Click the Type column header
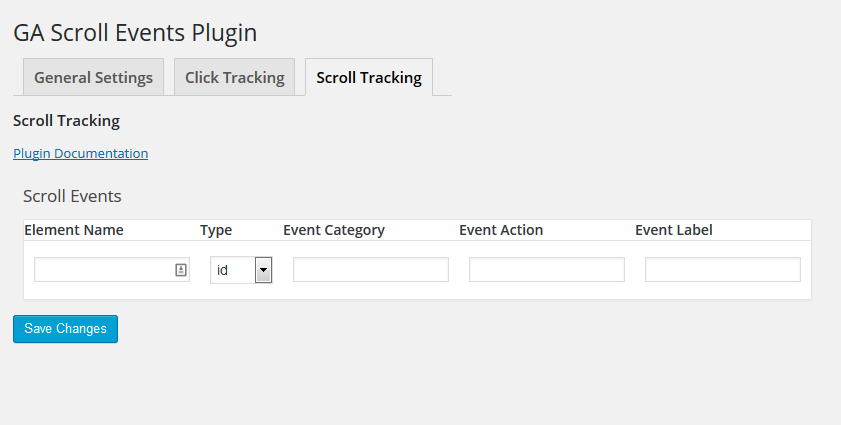Viewport: 841px width, 425px height. click(216, 230)
